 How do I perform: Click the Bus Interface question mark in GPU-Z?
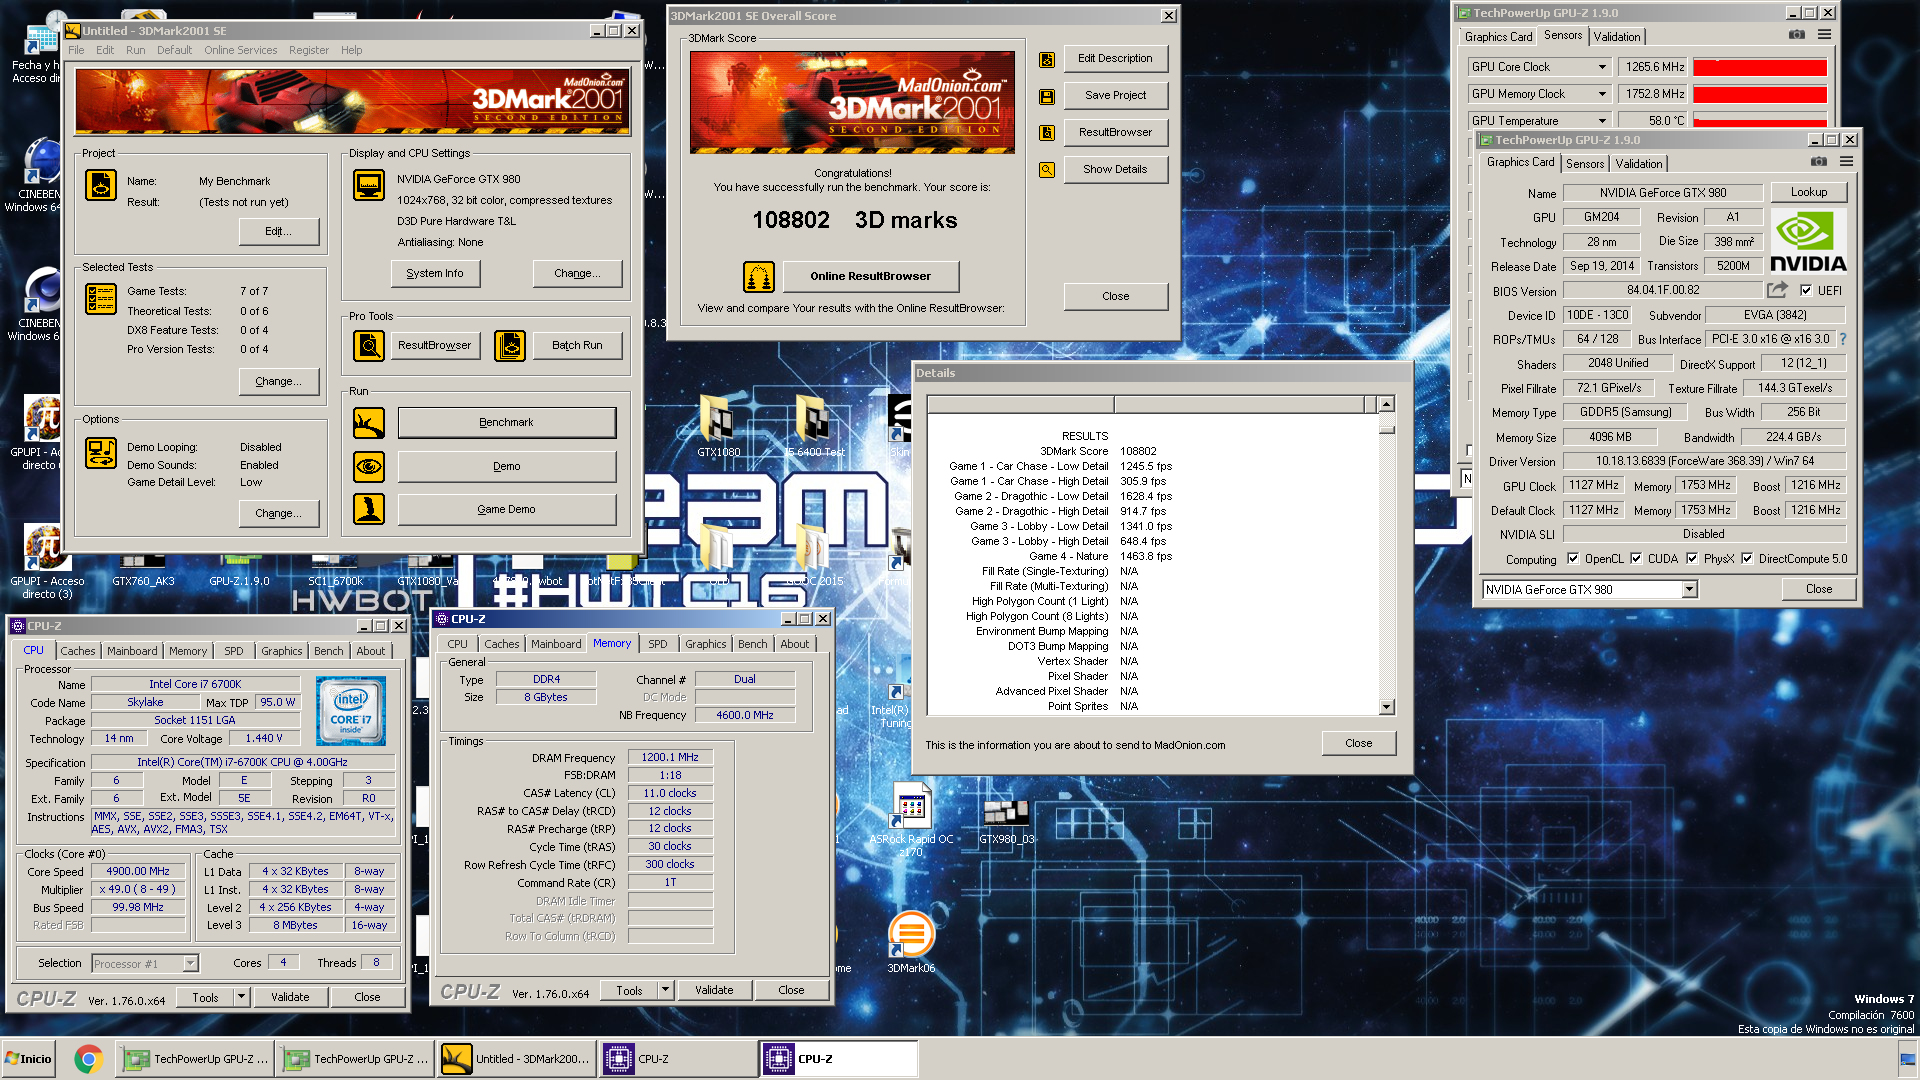tap(1842, 339)
